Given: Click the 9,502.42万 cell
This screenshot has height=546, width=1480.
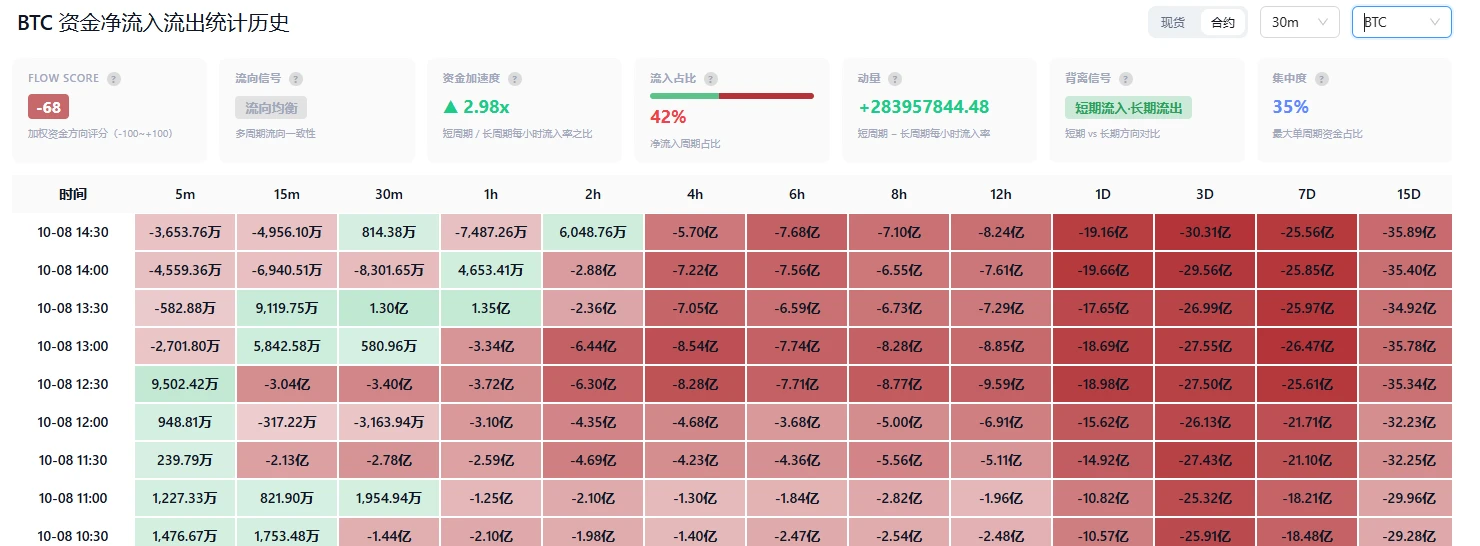Looking at the screenshot, I should pos(185,384).
